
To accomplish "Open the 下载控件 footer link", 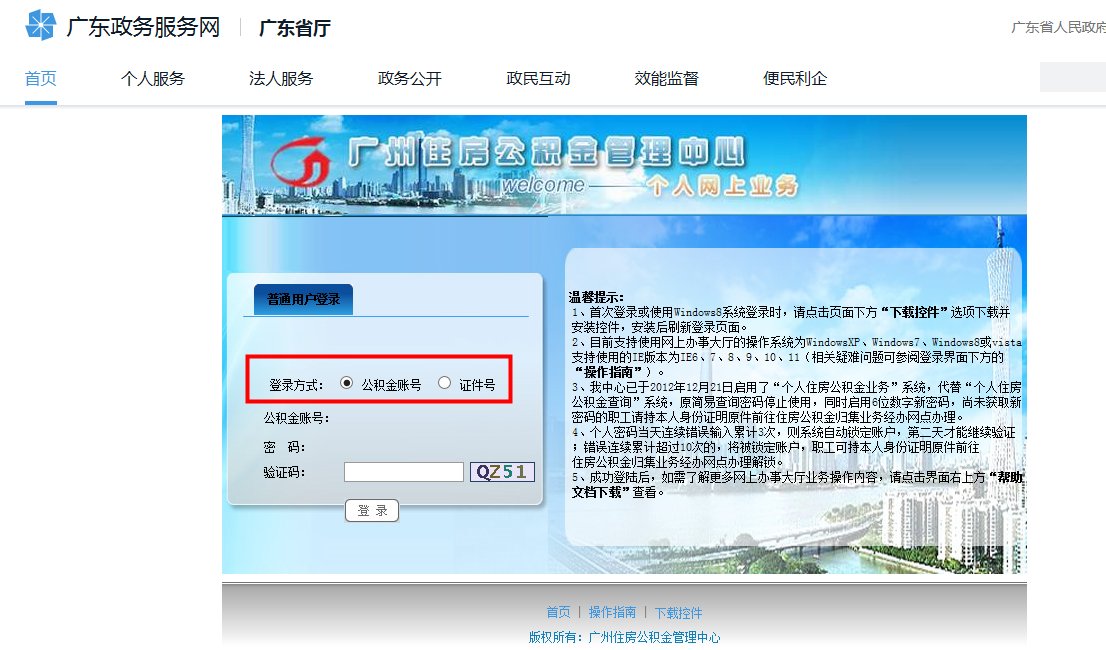I will (x=678, y=612).
